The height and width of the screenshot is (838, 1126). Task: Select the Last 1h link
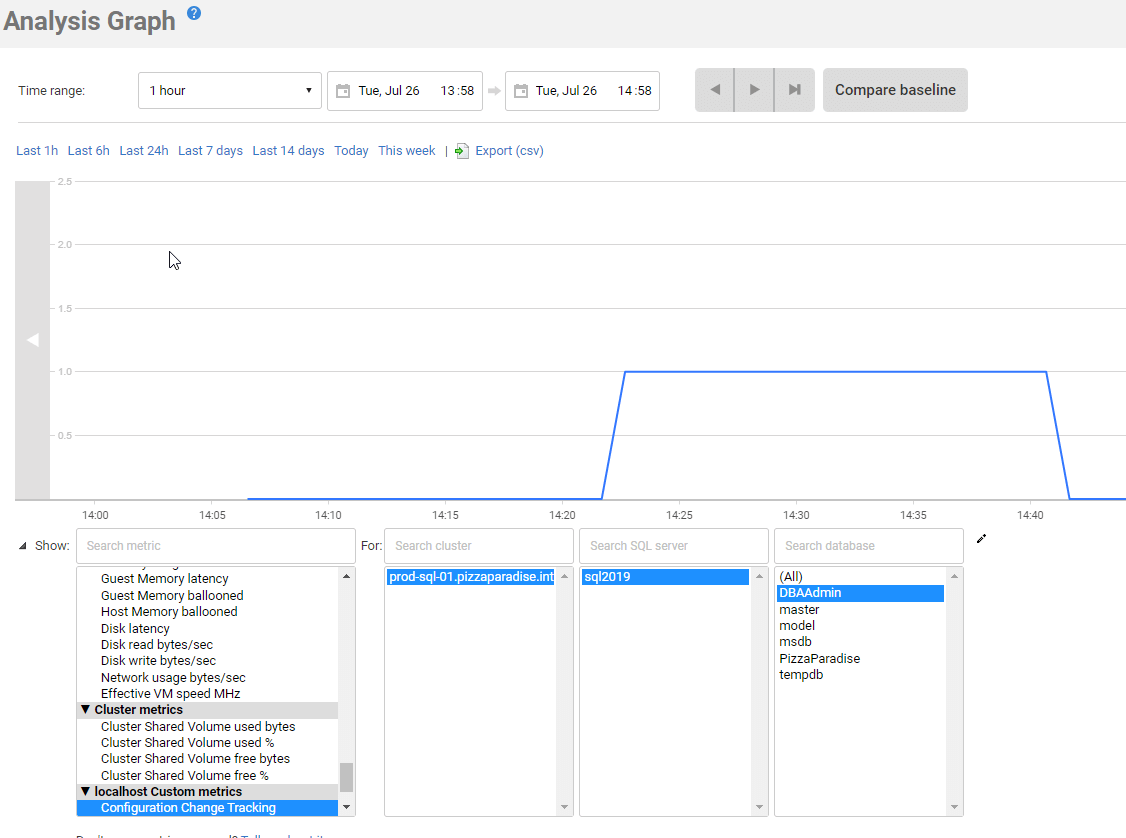(x=37, y=151)
